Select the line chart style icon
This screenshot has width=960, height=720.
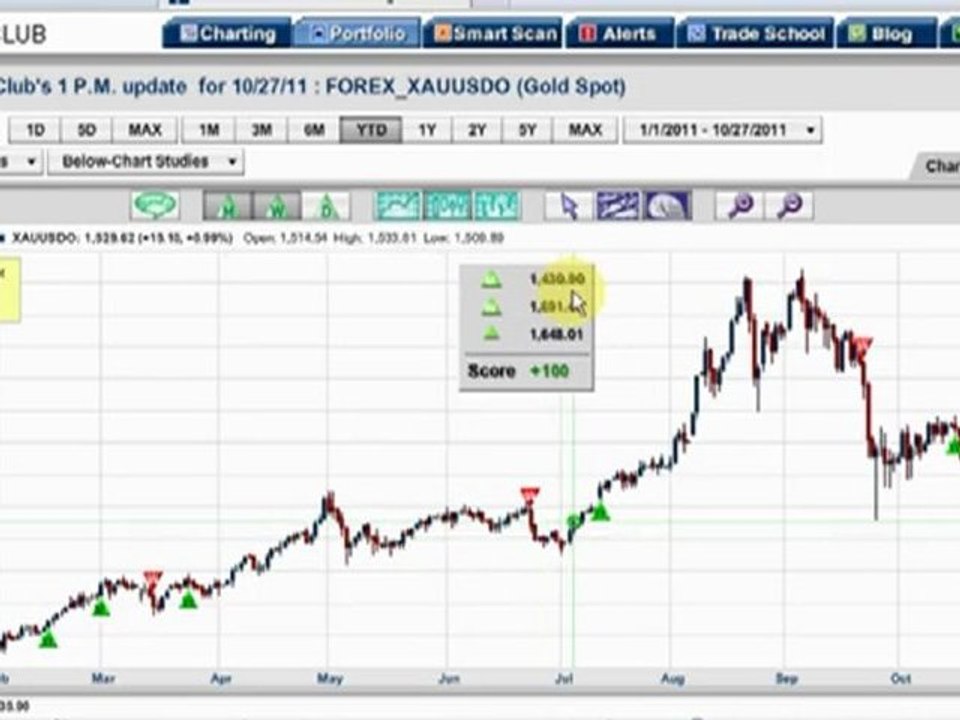(x=398, y=206)
